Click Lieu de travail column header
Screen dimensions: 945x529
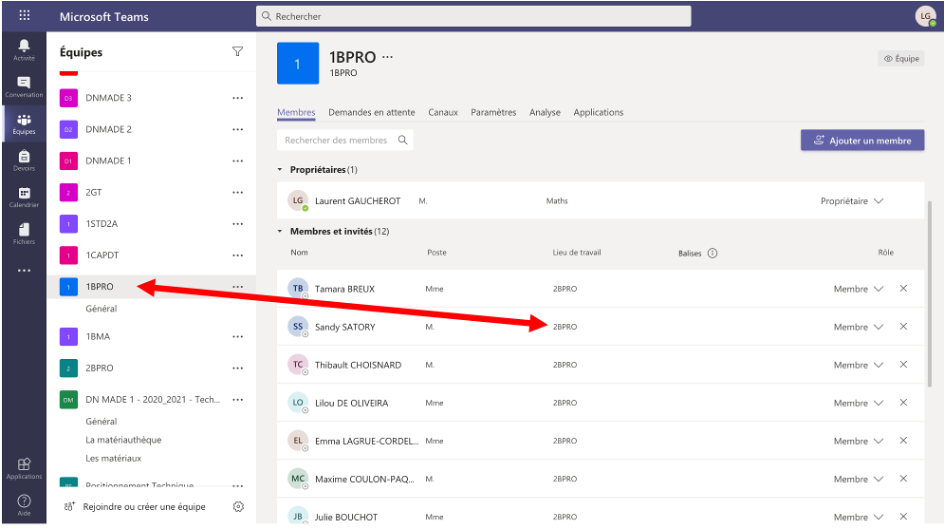577,252
